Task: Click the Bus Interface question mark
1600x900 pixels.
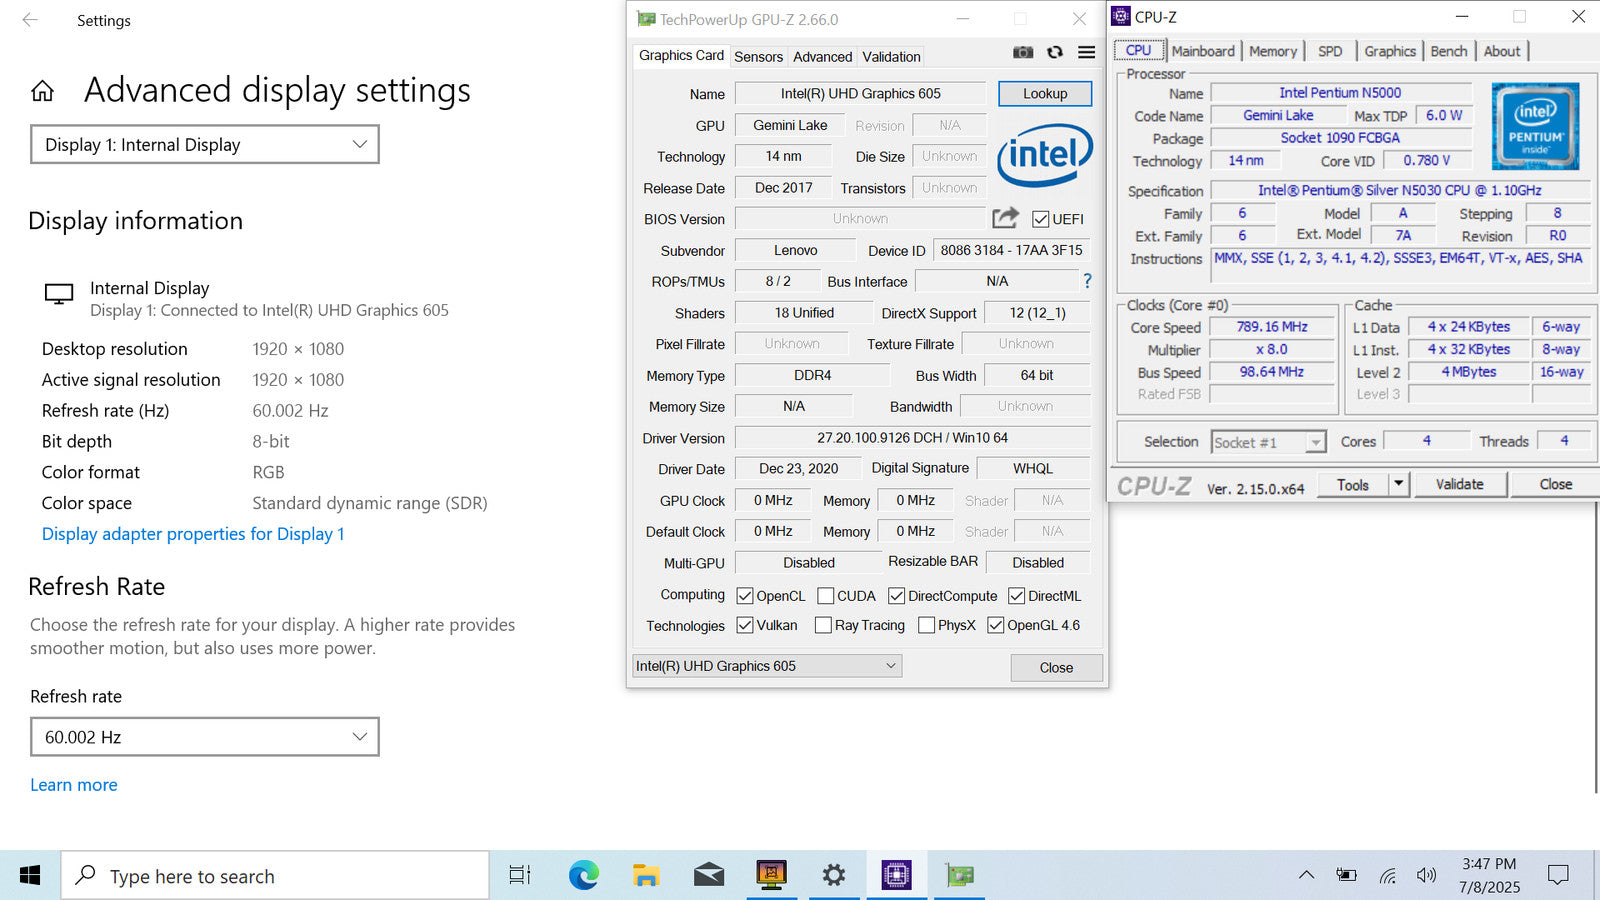Action: pyautogui.click(x=1087, y=281)
